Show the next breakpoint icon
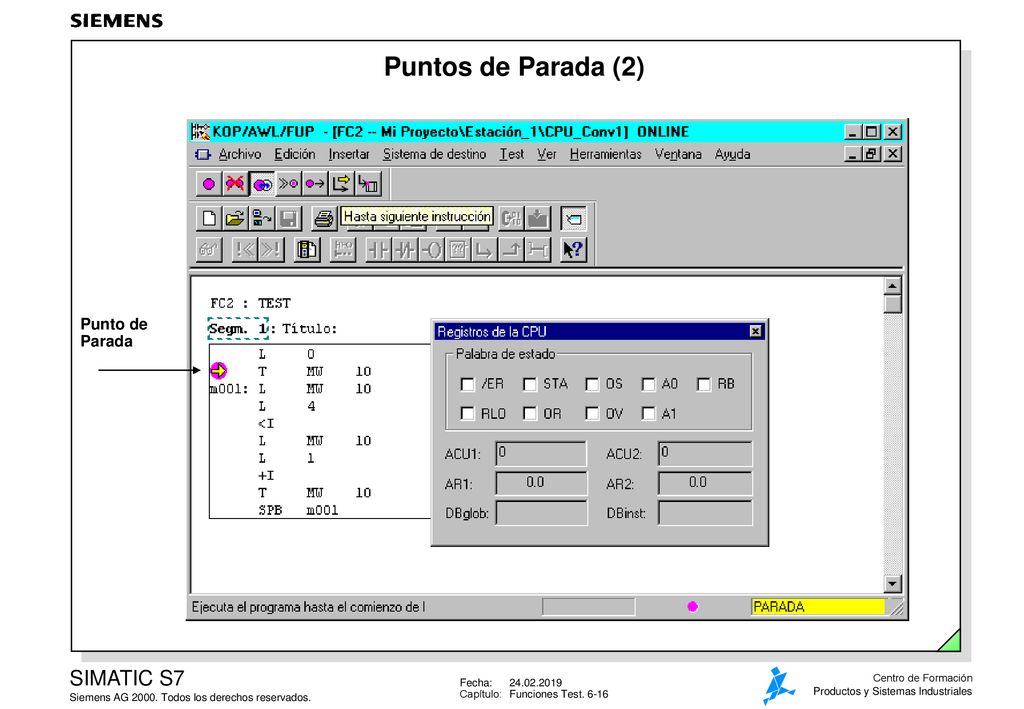 [288, 184]
